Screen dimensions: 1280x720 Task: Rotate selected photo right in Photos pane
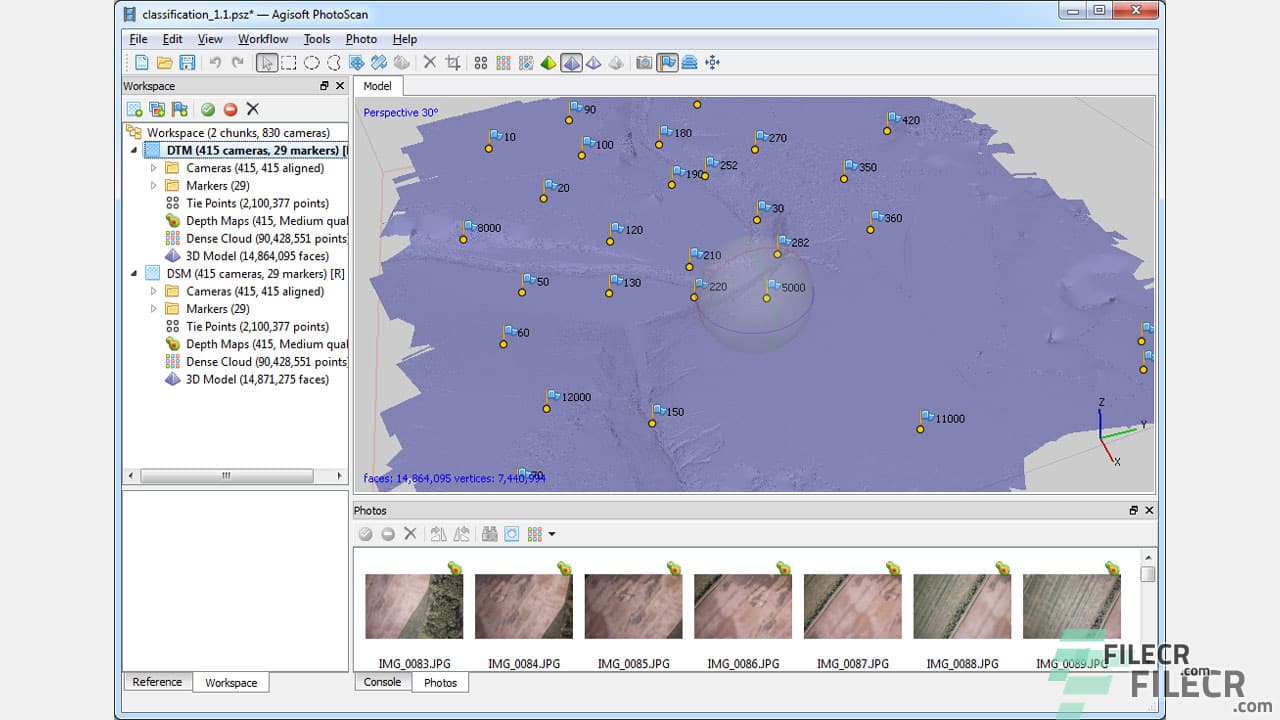(462, 533)
